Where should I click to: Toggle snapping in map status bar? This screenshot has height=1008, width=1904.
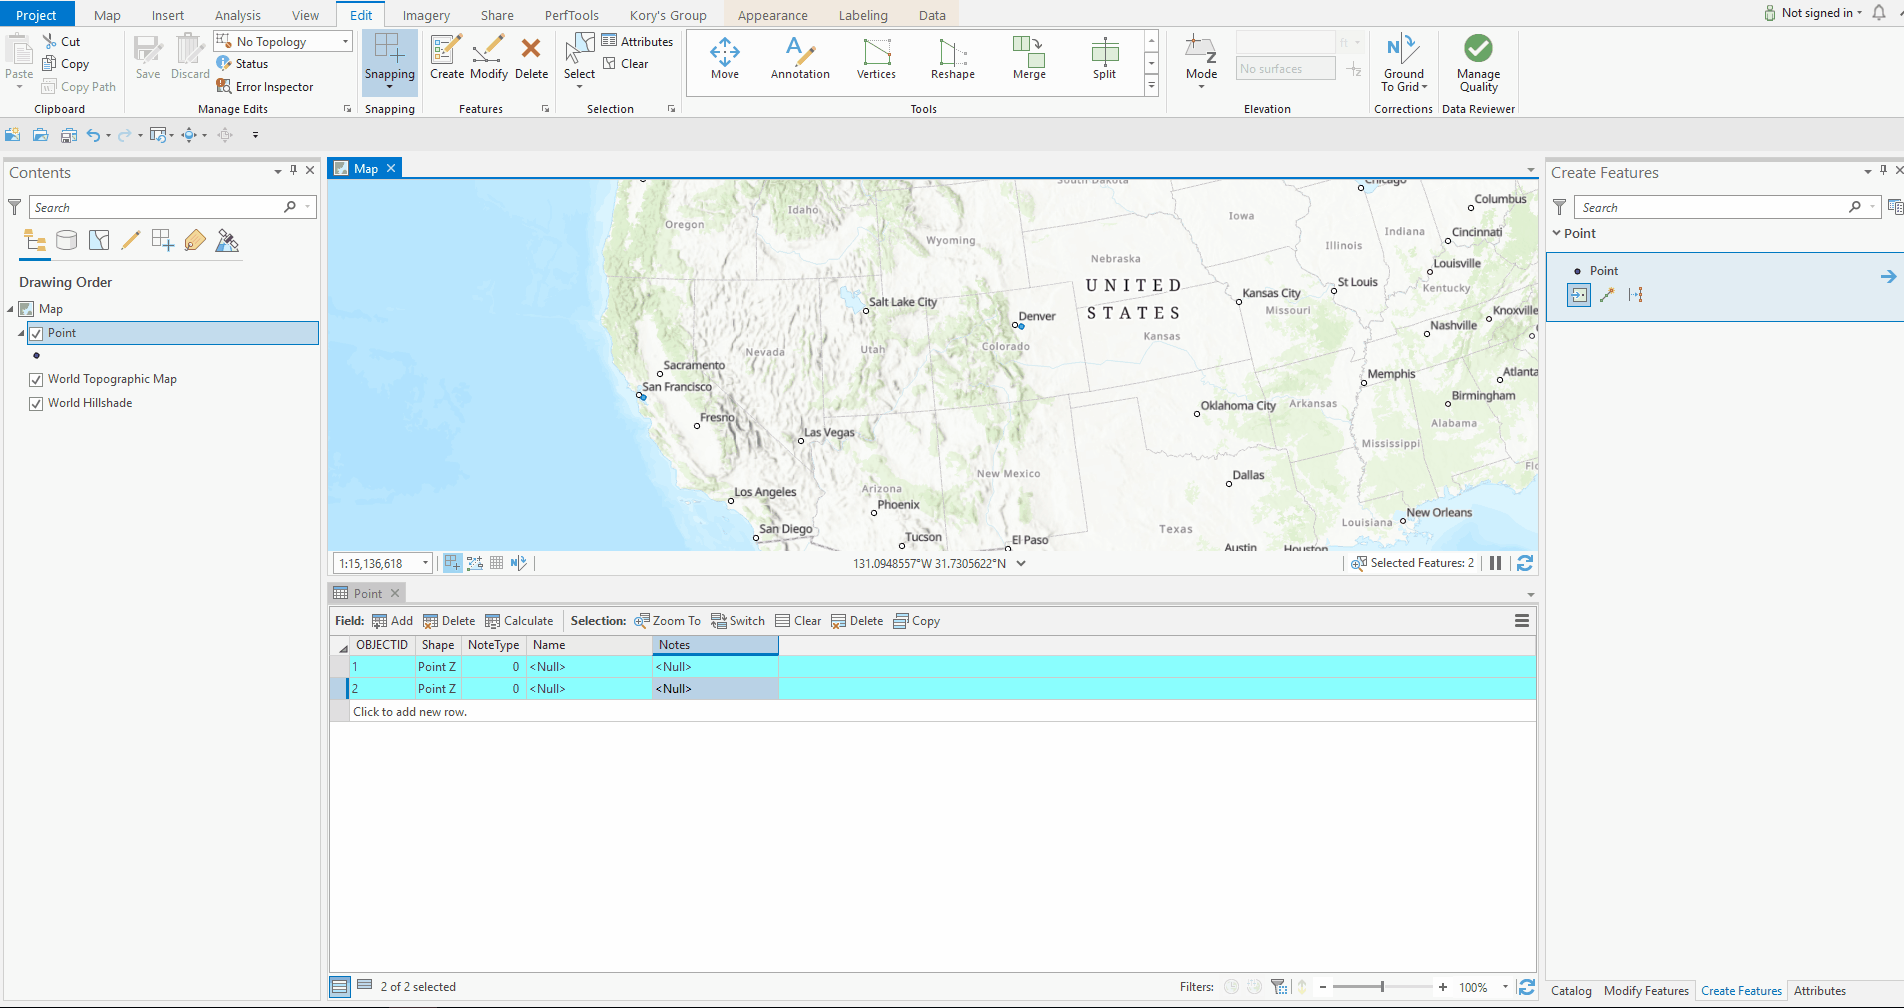coord(452,563)
